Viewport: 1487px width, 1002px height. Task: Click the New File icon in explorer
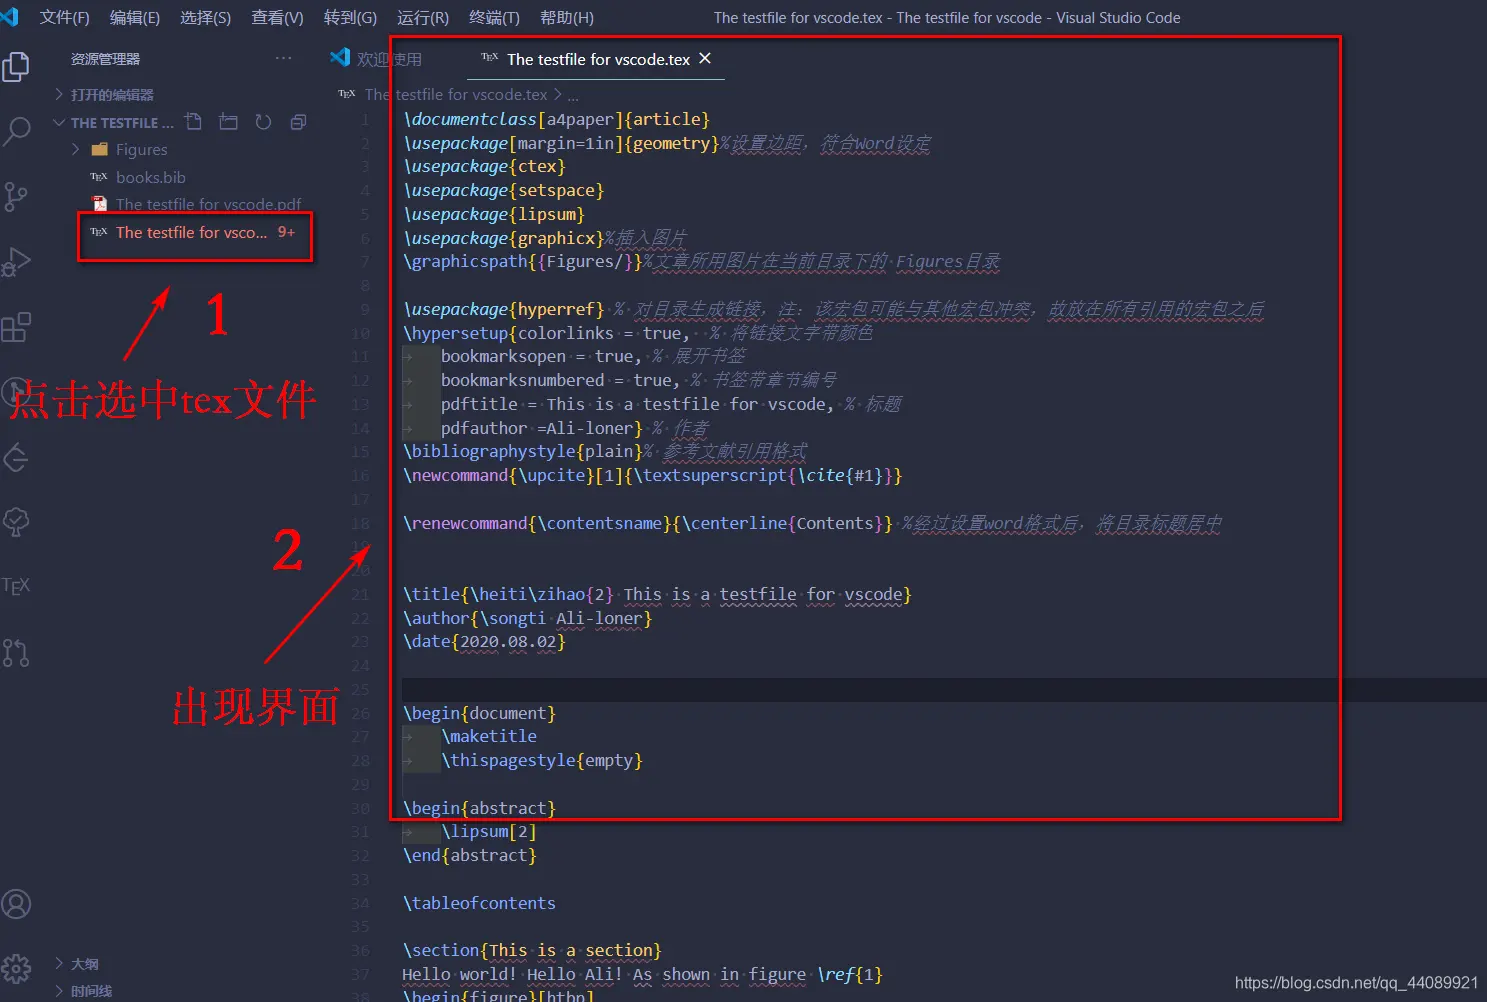194,122
